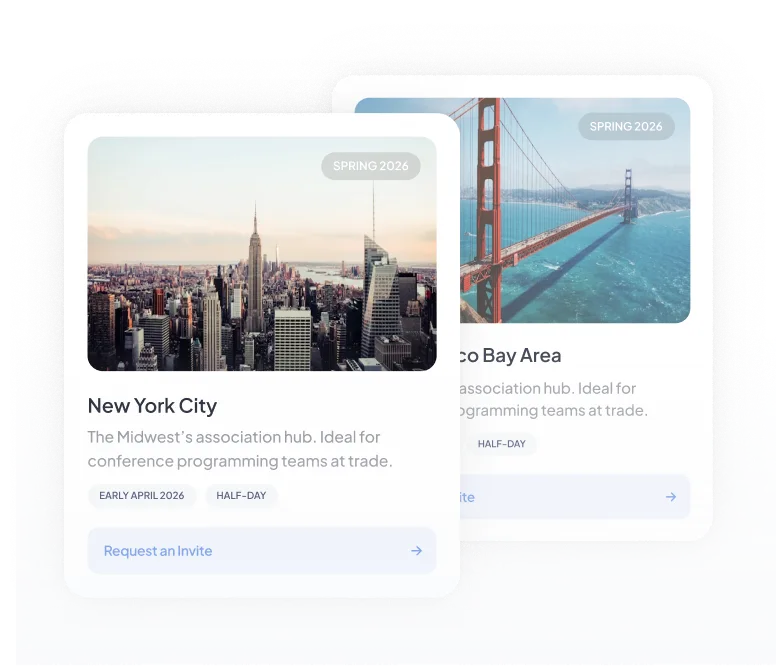Click the Bay Area card description text
776x666 pixels.
[x=553, y=399]
